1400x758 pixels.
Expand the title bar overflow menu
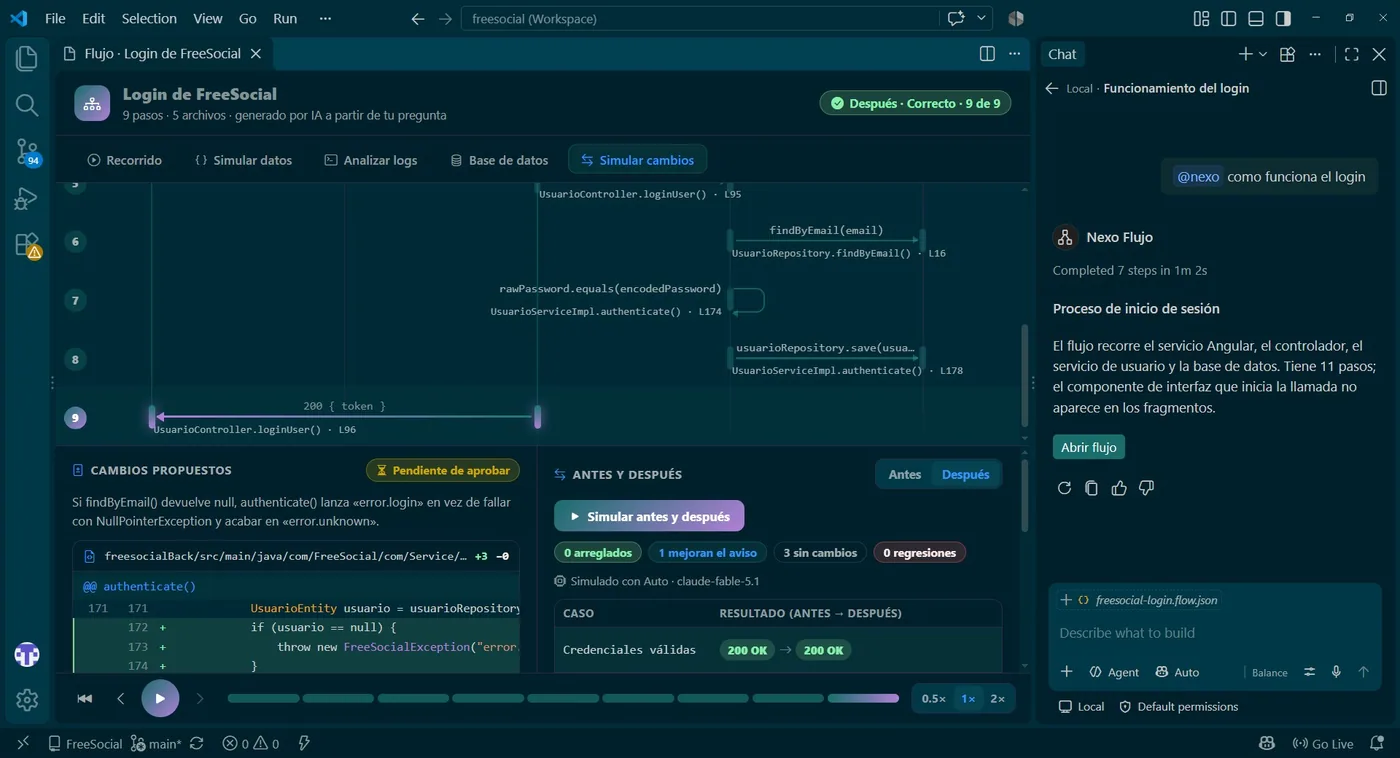coord(325,18)
